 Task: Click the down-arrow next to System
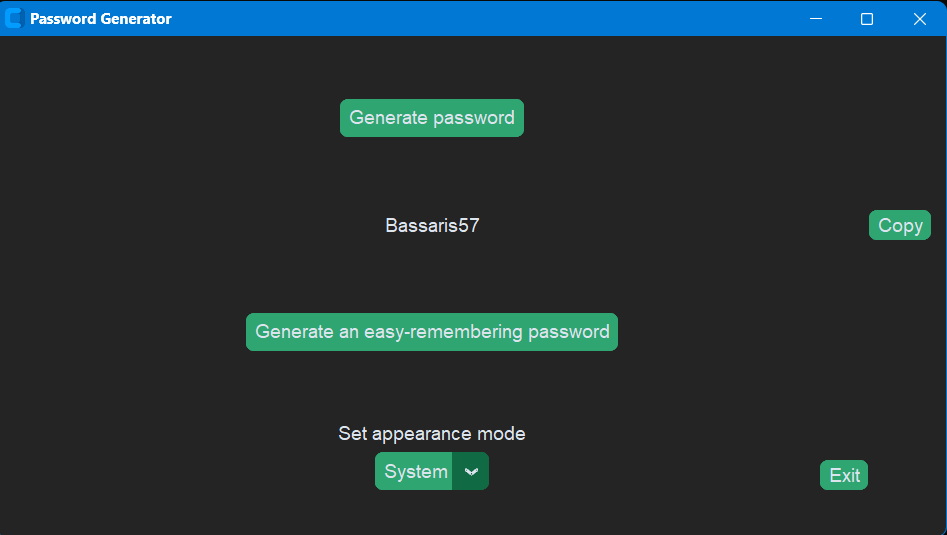pyautogui.click(x=471, y=472)
